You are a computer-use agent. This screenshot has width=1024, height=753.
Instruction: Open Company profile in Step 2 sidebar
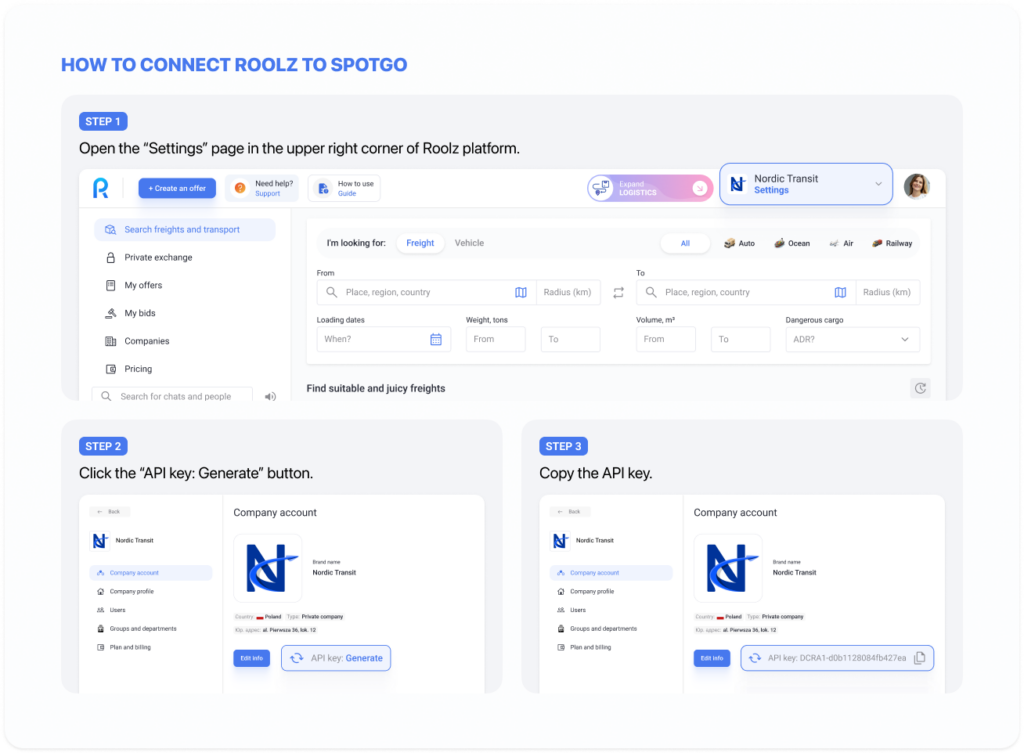[125, 591]
